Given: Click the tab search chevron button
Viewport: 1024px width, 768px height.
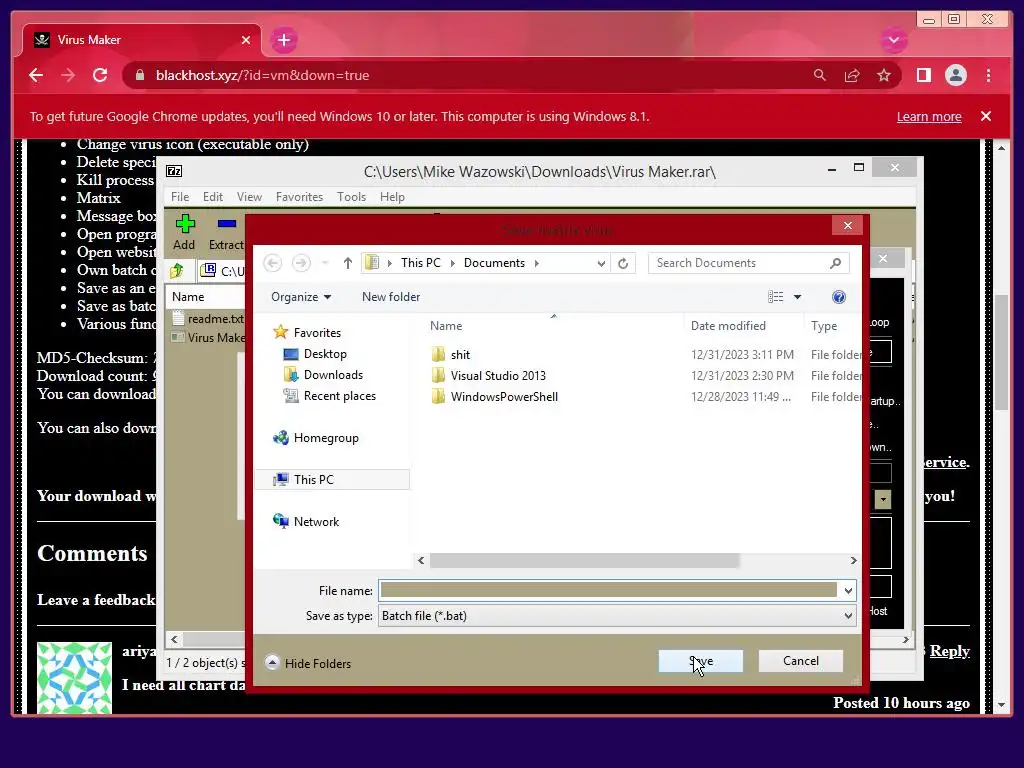Looking at the screenshot, I should click(x=893, y=40).
